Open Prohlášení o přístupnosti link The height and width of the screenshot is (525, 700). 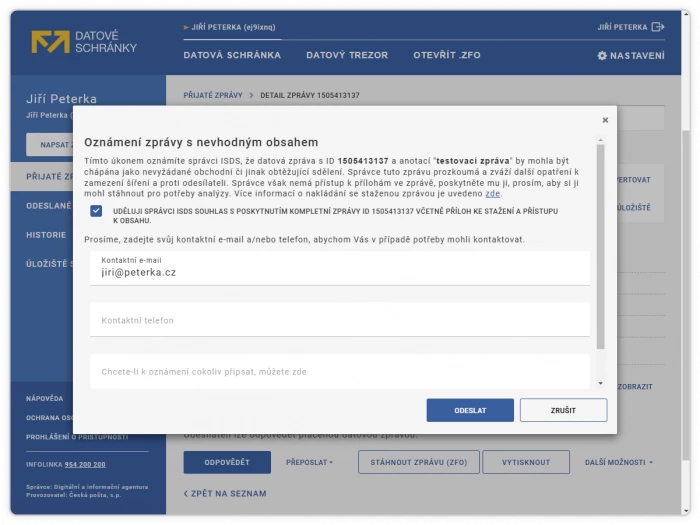click(x=77, y=437)
